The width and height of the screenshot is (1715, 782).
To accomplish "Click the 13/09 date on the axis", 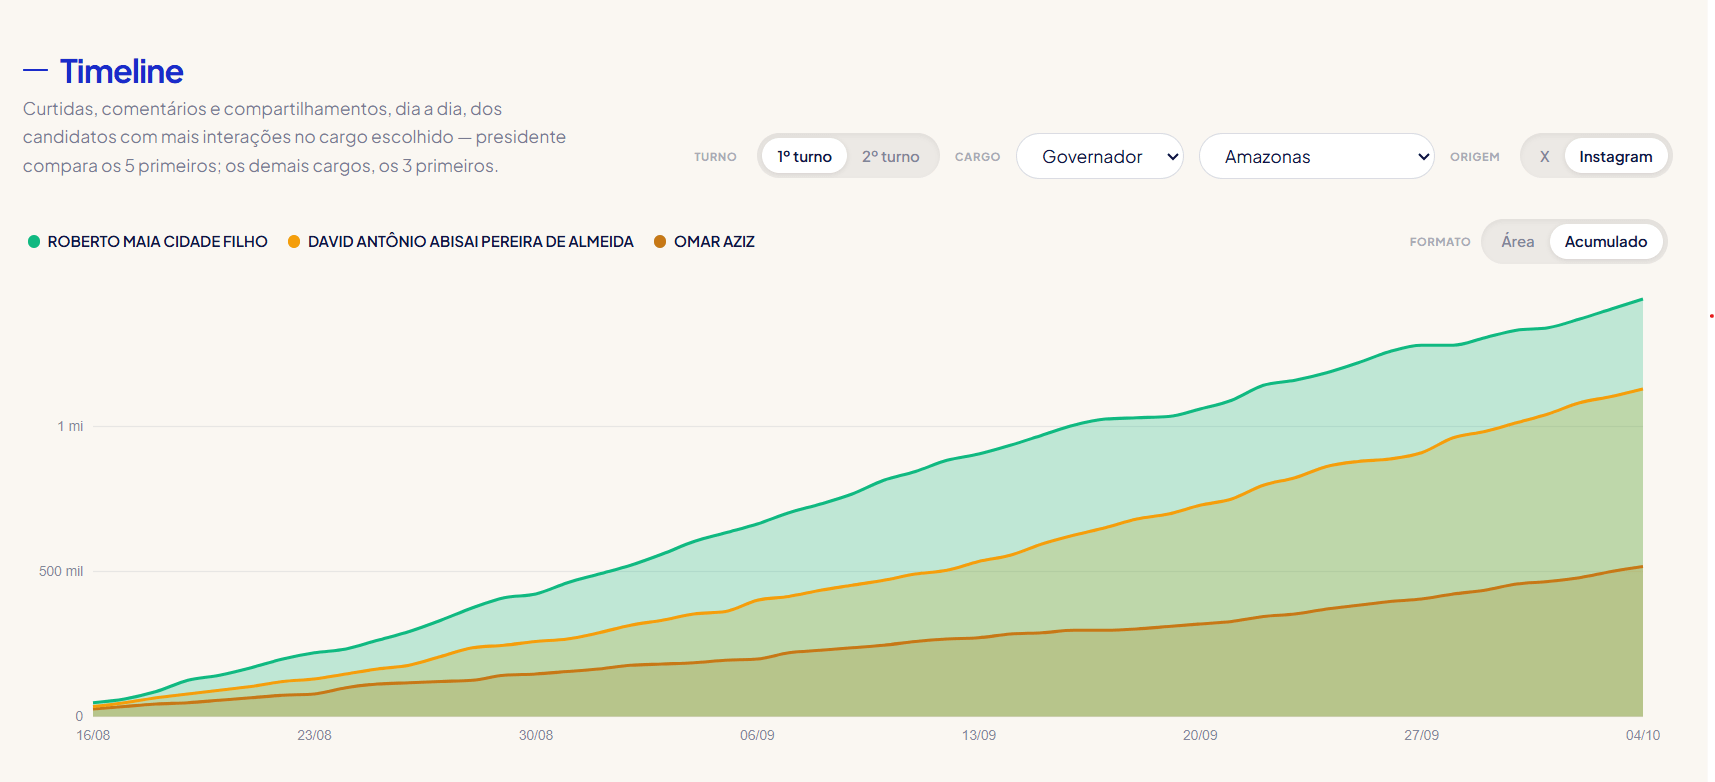I will coord(979,735).
